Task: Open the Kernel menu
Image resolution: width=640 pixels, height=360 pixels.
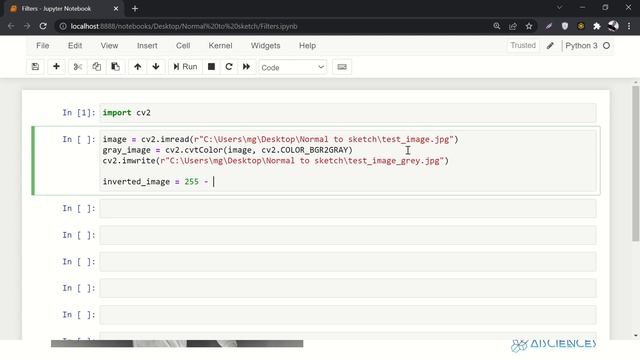Action: click(220, 46)
